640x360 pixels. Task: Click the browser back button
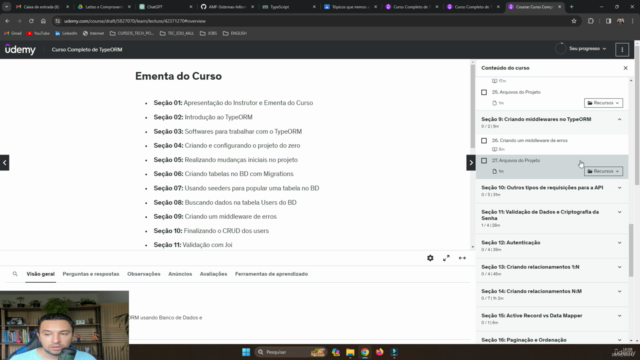pyautogui.click(x=7, y=21)
